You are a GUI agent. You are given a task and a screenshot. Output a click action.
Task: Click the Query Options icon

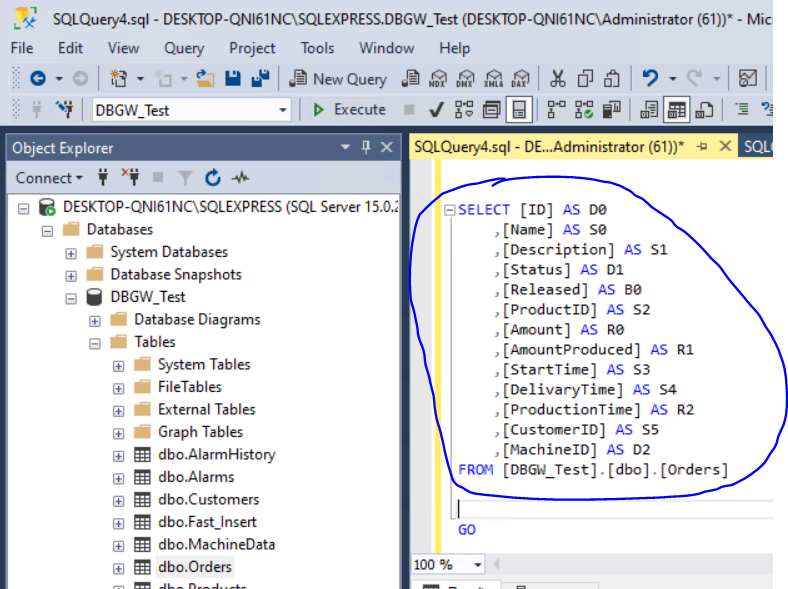click(x=491, y=110)
